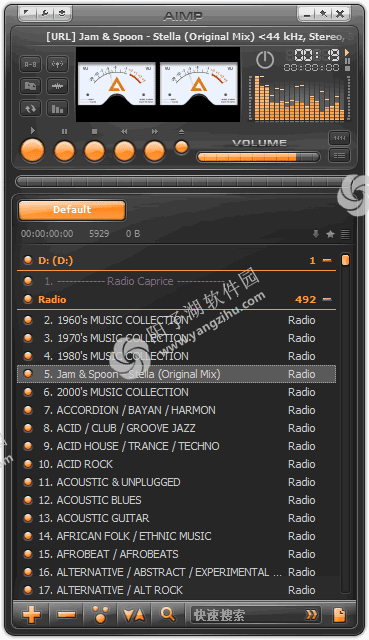Open auto-shutdown via the power icon
The height and width of the screenshot is (640, 369).
click(x=265, y=60)
